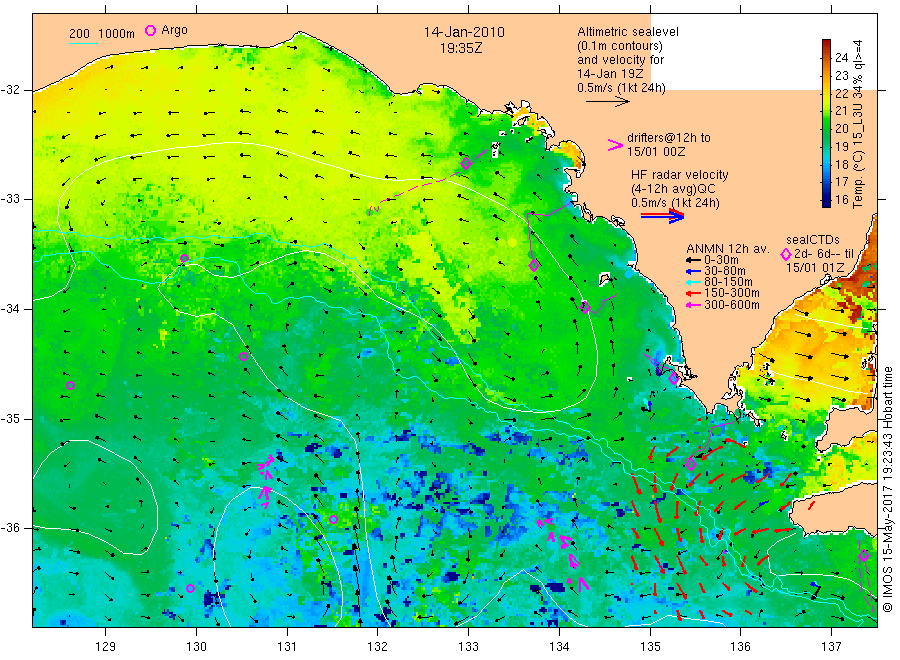Click the 'drifters@12h to' label
Screen dimensions: 900x660
coord(669,138)
